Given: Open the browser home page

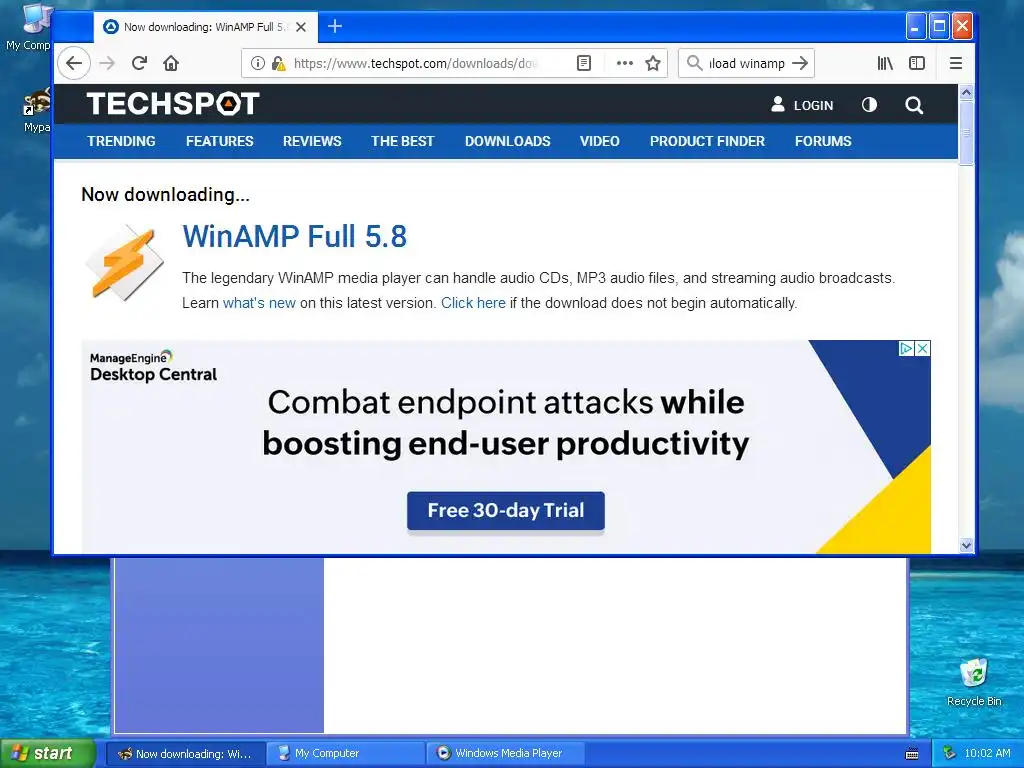Looking at the screenshot, I should (x=171, y=63).
